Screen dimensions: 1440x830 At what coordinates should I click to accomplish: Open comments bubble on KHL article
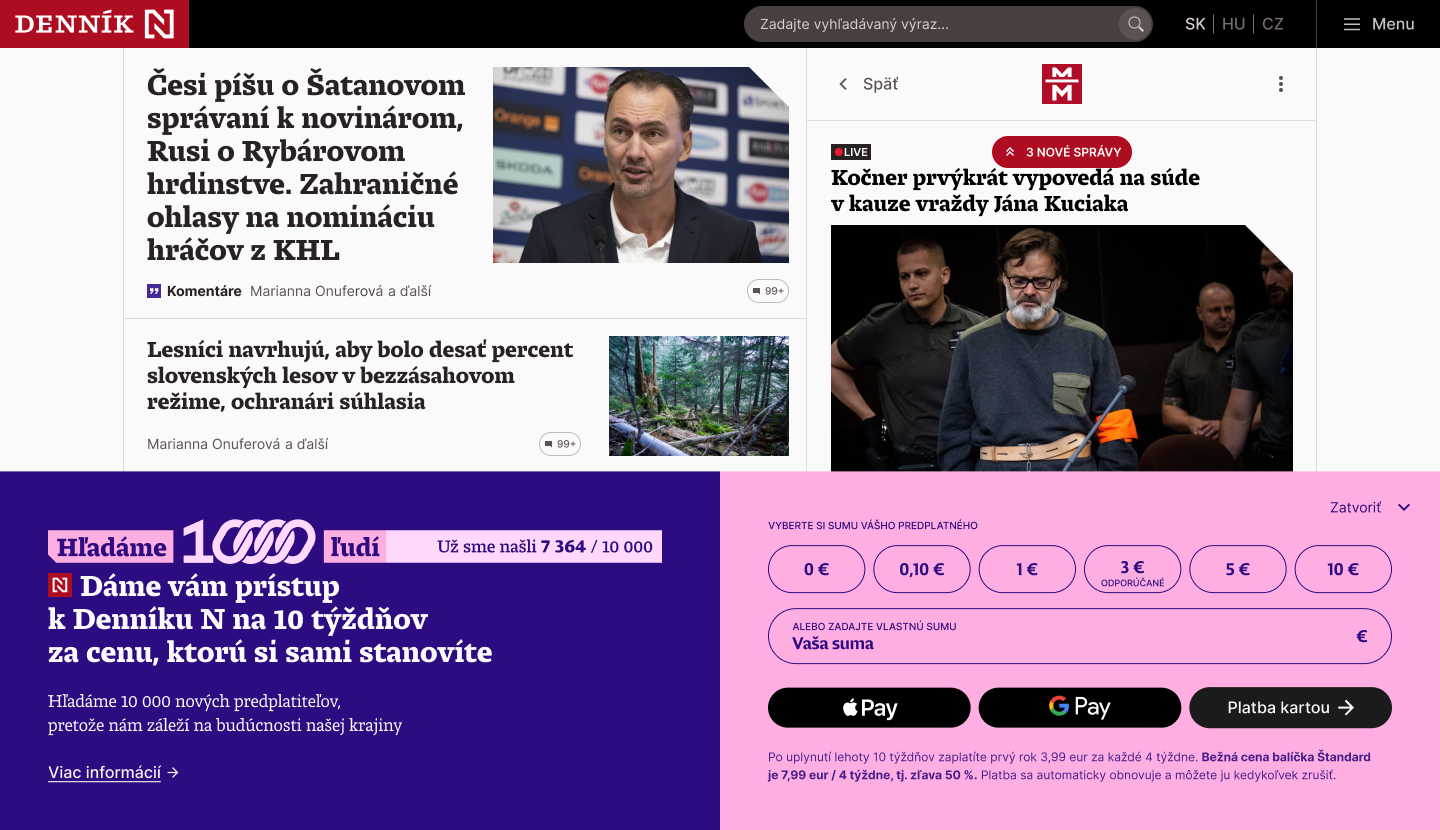click(x=768, y=291)
